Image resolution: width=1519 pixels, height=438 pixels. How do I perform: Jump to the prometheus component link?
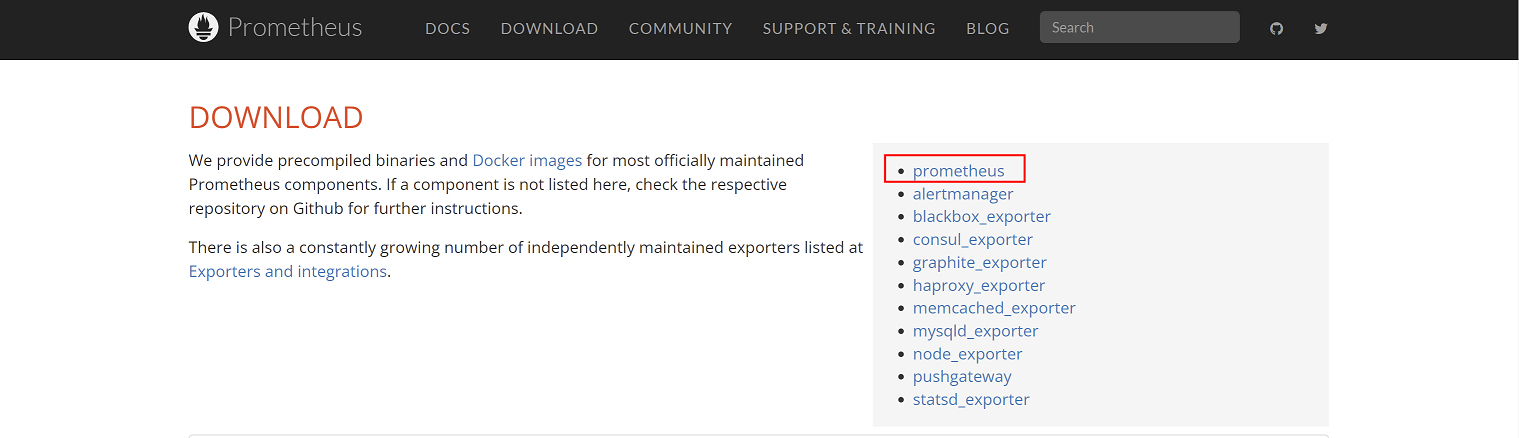click(x=958, y=171)
